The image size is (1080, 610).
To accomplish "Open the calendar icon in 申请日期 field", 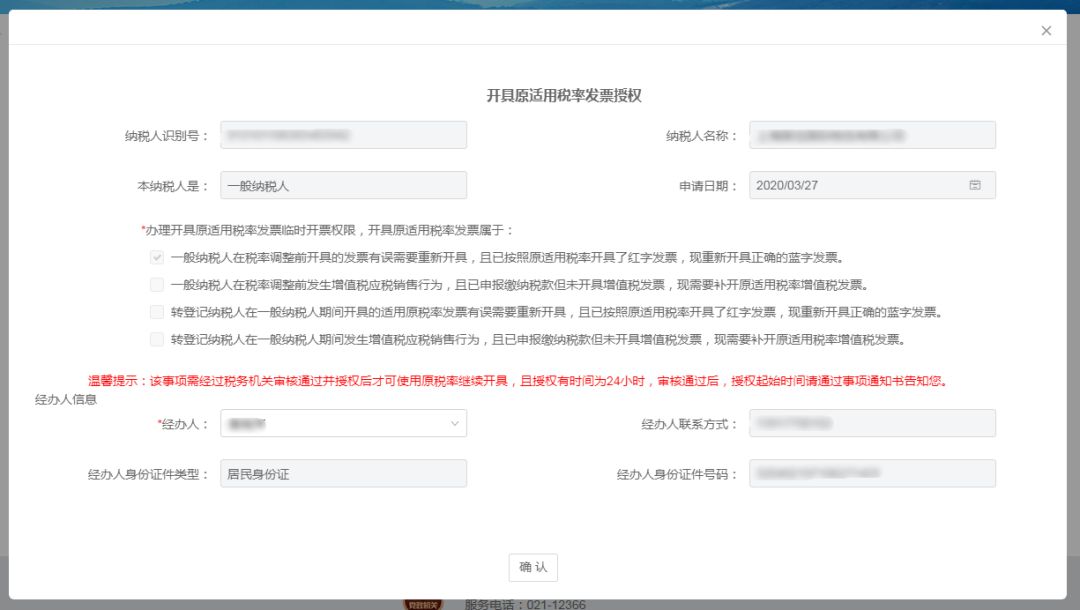I will pyautogui.click(x=975, y=185).
